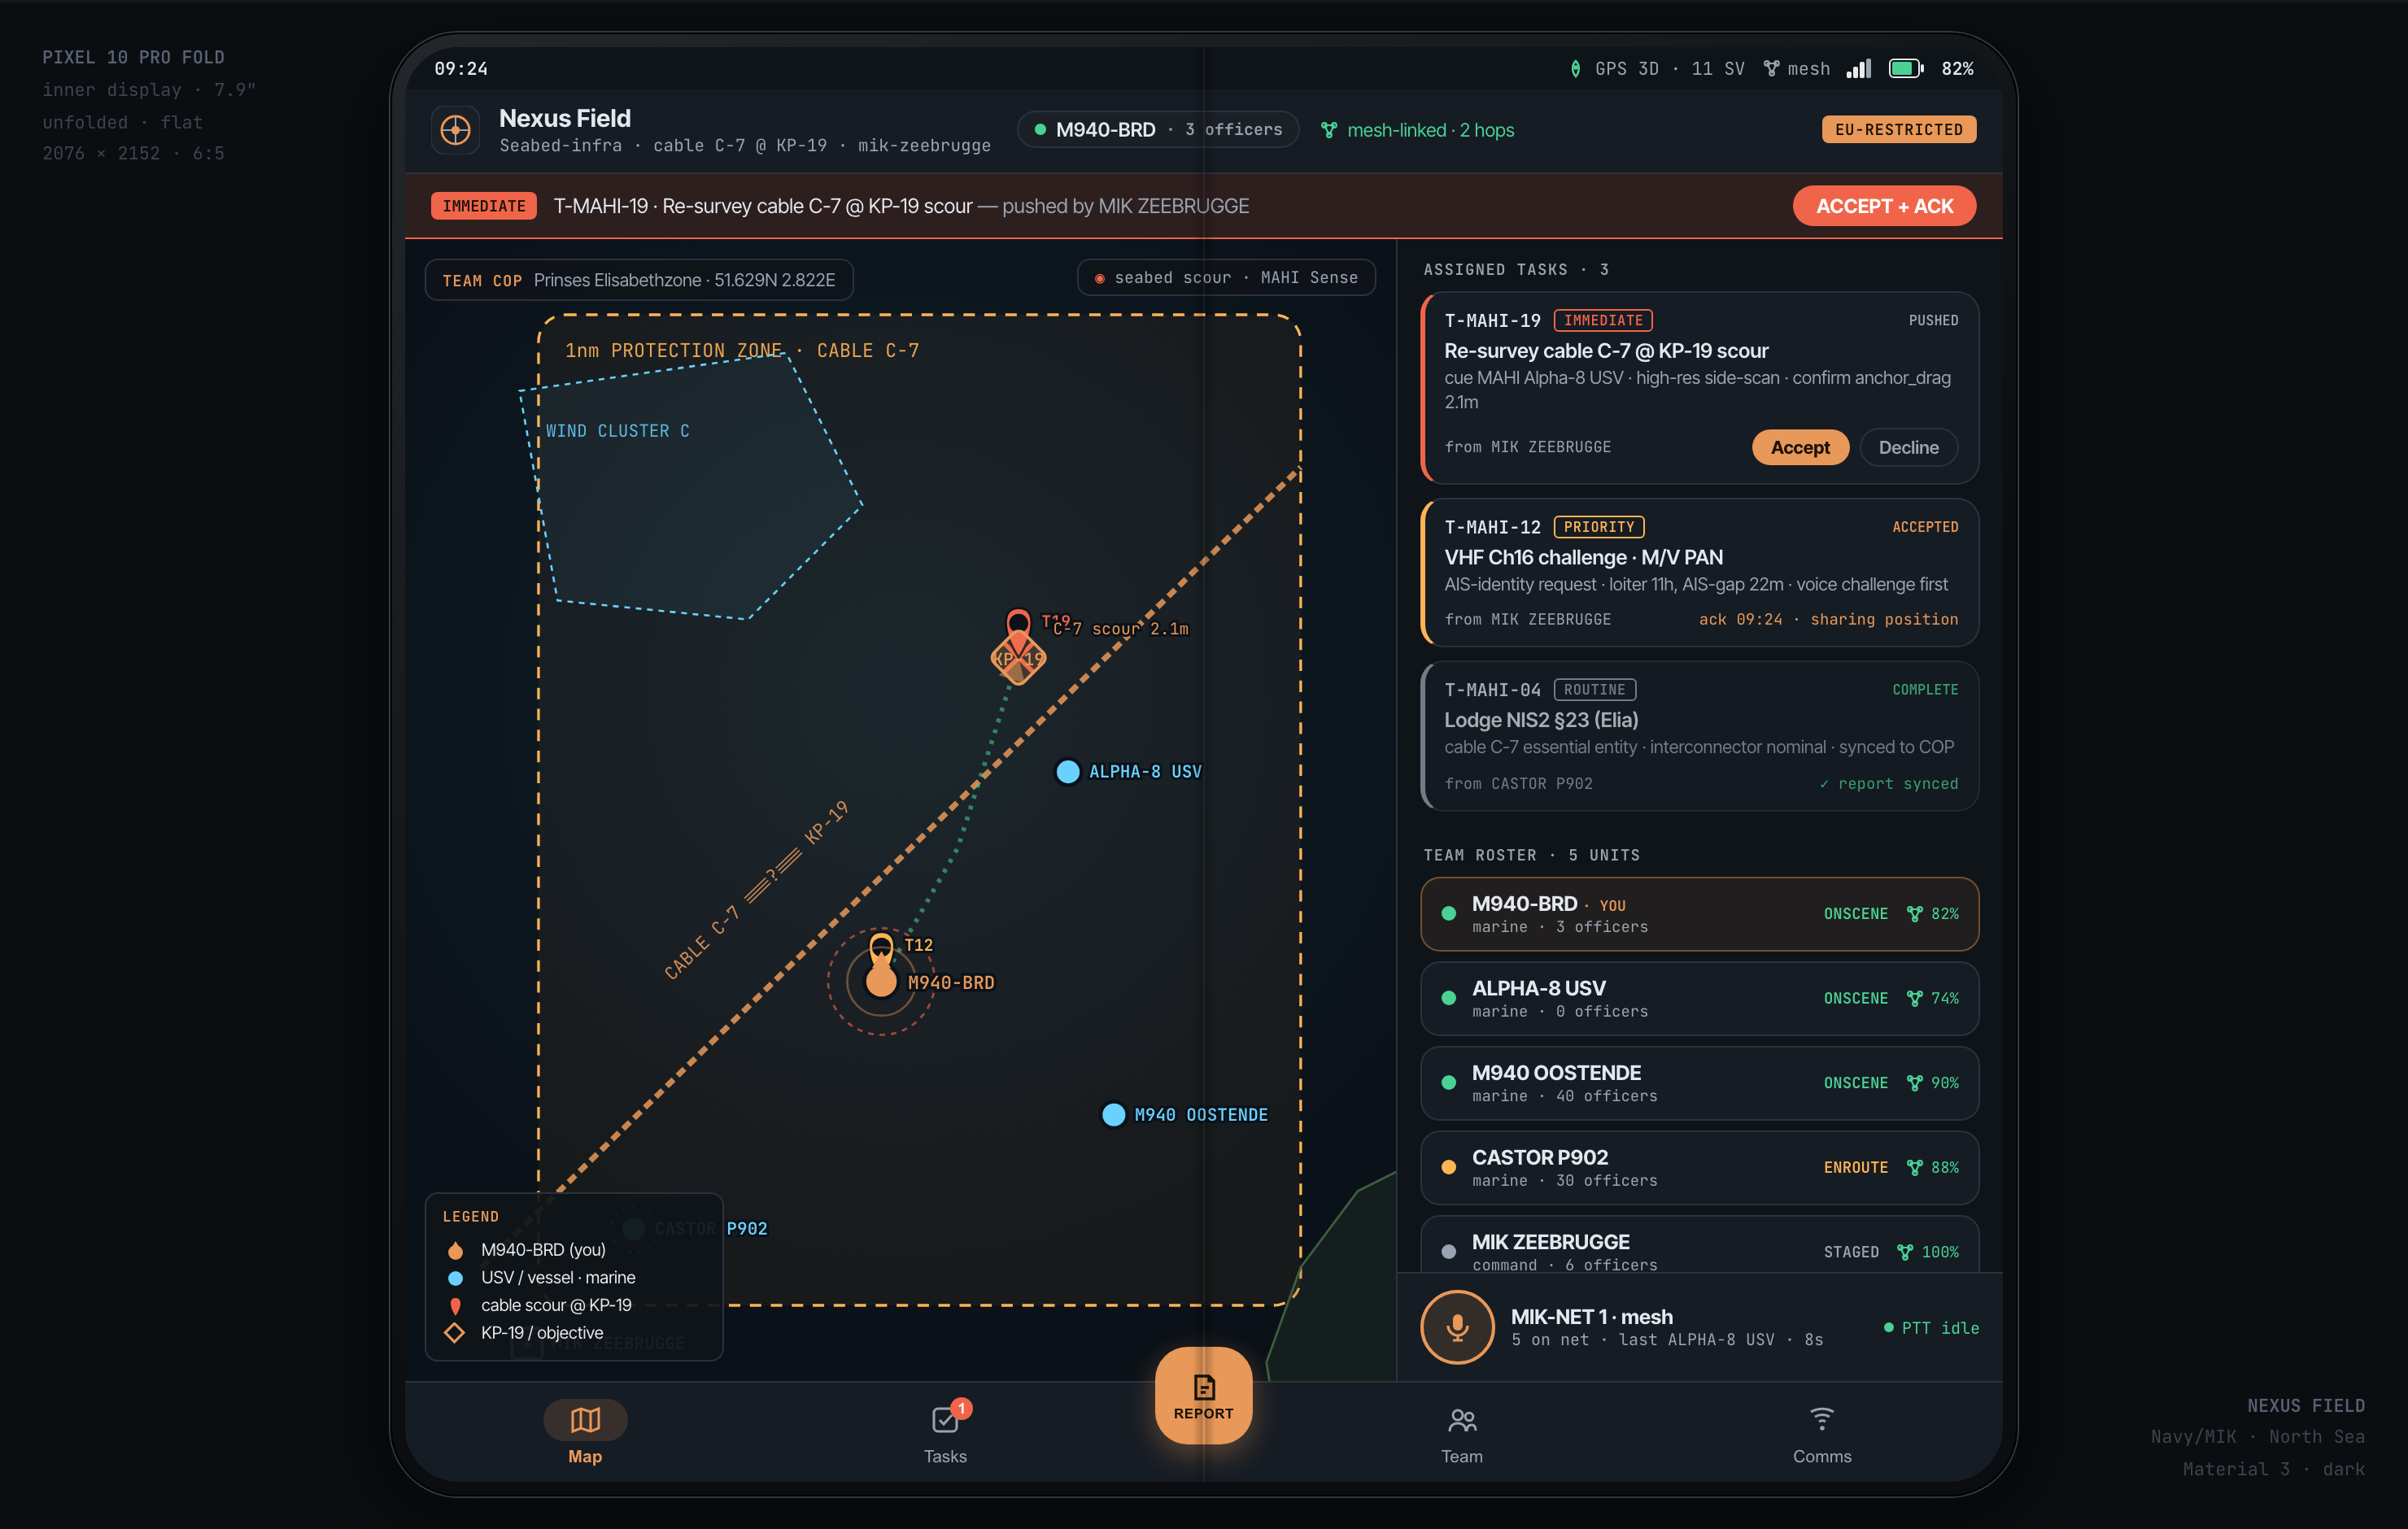Tap the push-to-talk microphone button
The height and width of the screenshot is (1529, 2408).
pyautogui.click(x=1457, y=1328)
